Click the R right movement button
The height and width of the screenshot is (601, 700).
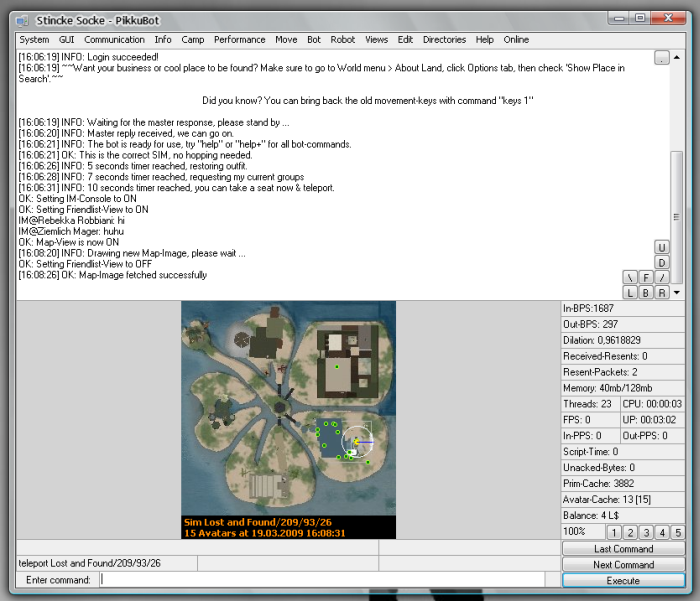662,293
